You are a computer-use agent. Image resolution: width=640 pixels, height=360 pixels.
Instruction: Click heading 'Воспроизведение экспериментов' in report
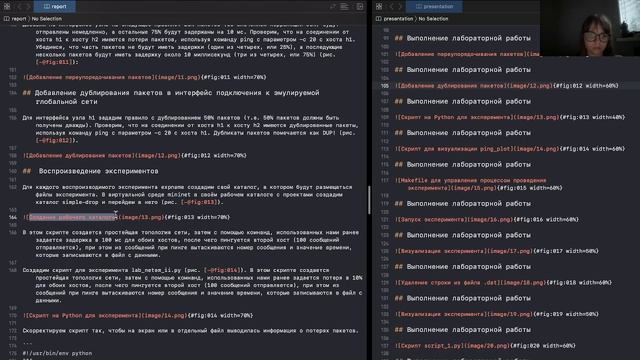[98, 171]
